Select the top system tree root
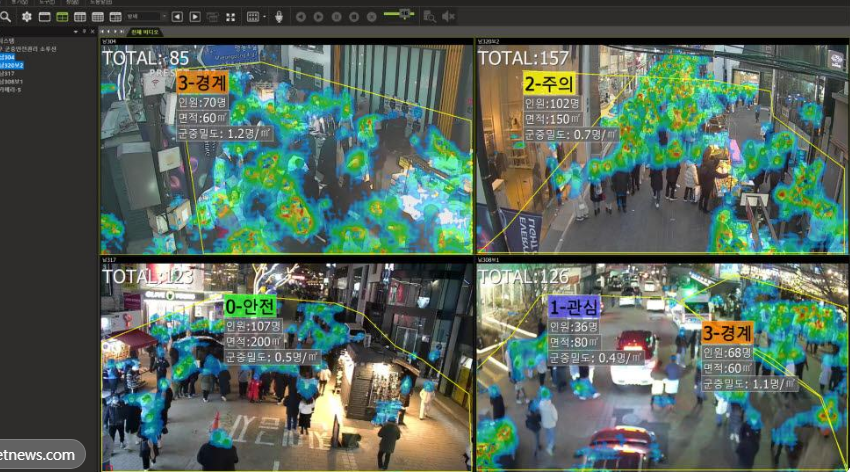 coord(7,41)
